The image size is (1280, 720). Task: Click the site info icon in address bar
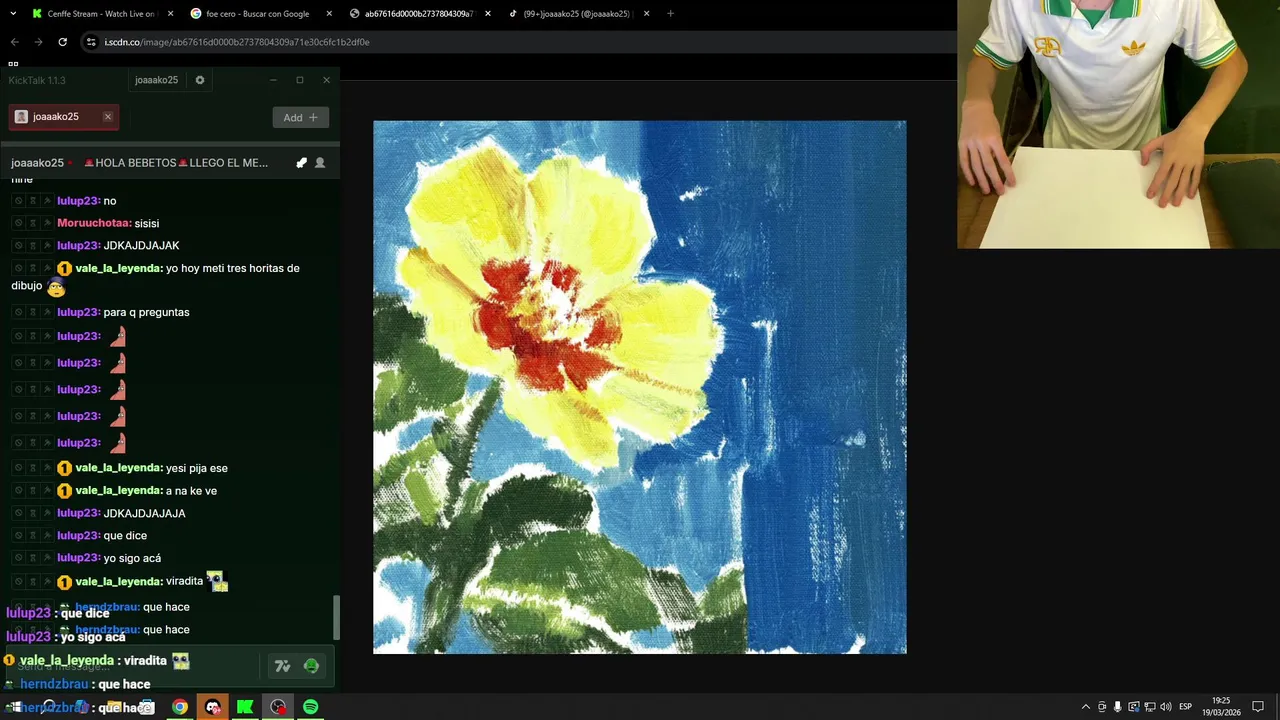click(91, 42)
